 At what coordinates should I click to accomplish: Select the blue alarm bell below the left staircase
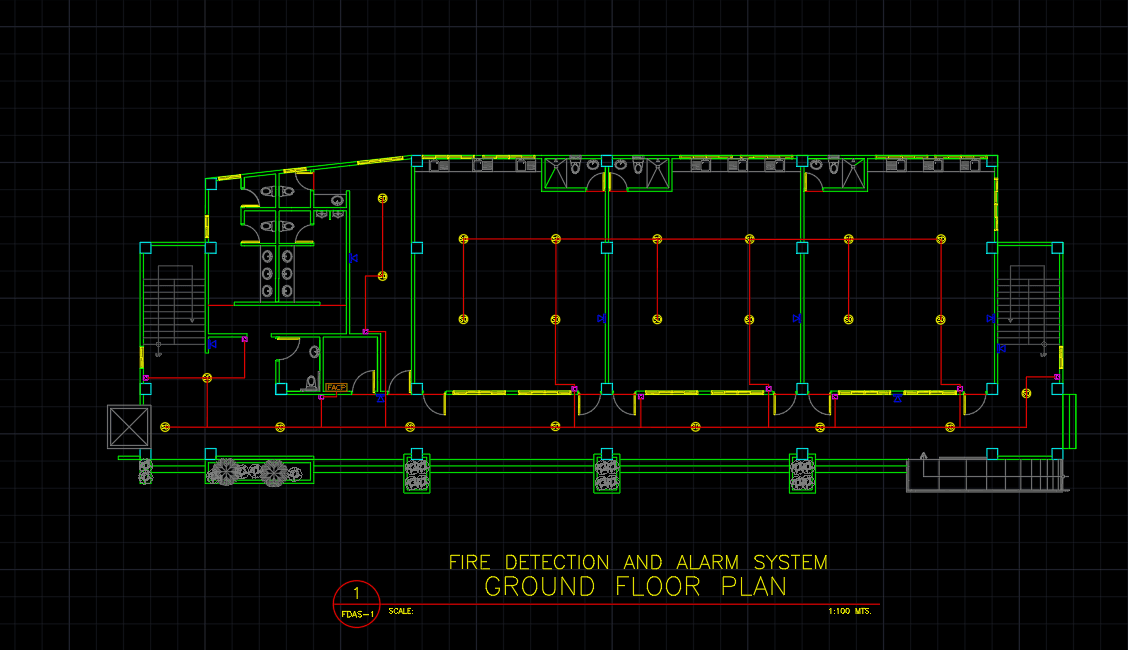[x=212, y=344]
